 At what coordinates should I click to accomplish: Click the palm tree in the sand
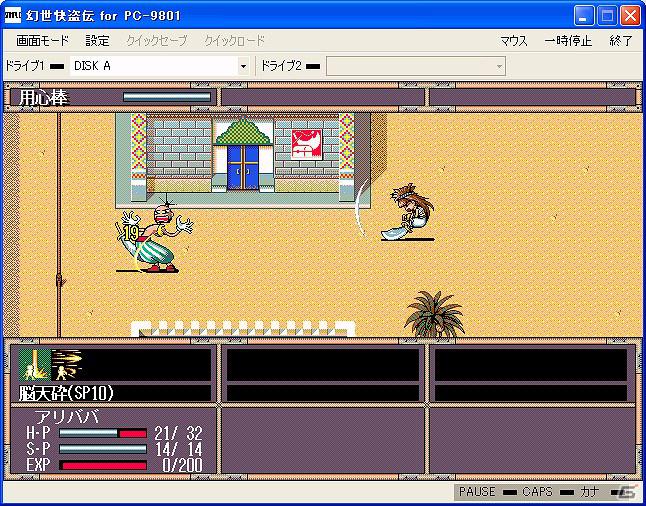point(435,314)
